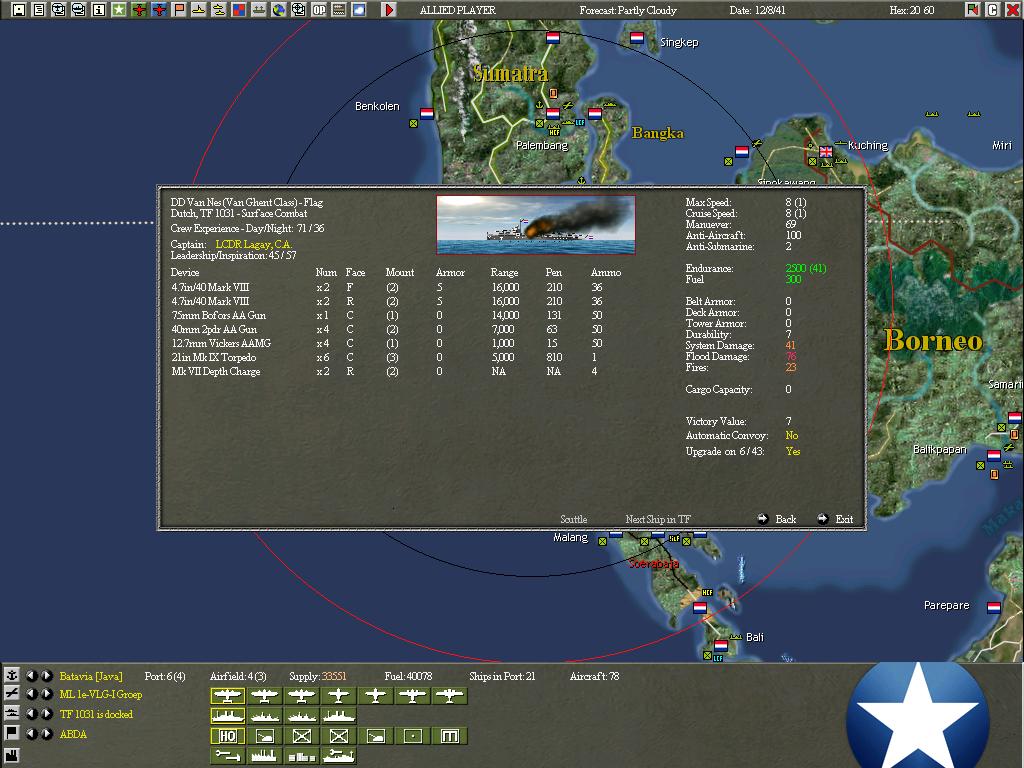The width and height of the screenshot is (1024, 768).
Task: Click the factory industry icon bottom-left
Action: (11, 756)
